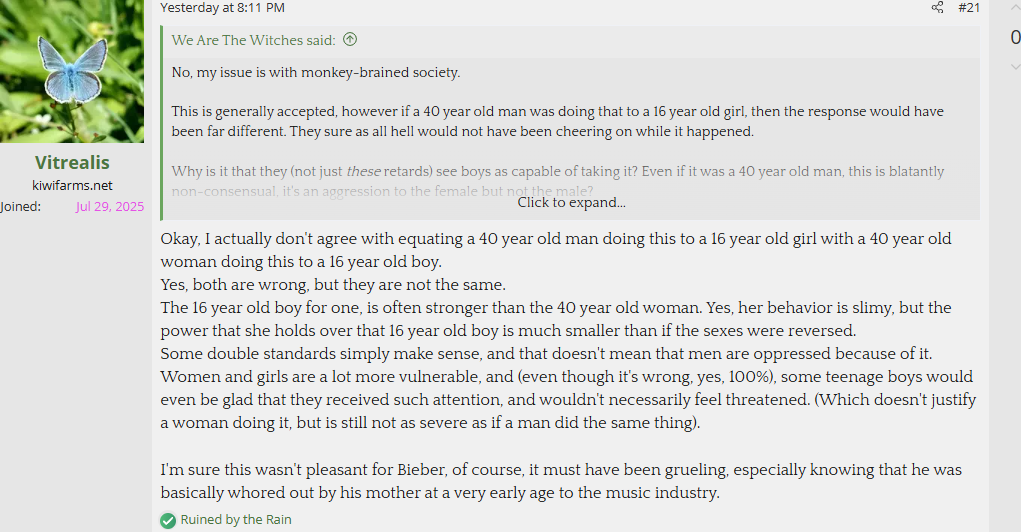Viewport: 1021px width, 532px height.
Task: Click the 'Jul 29, 2025' join date
Action: [109, 206]
